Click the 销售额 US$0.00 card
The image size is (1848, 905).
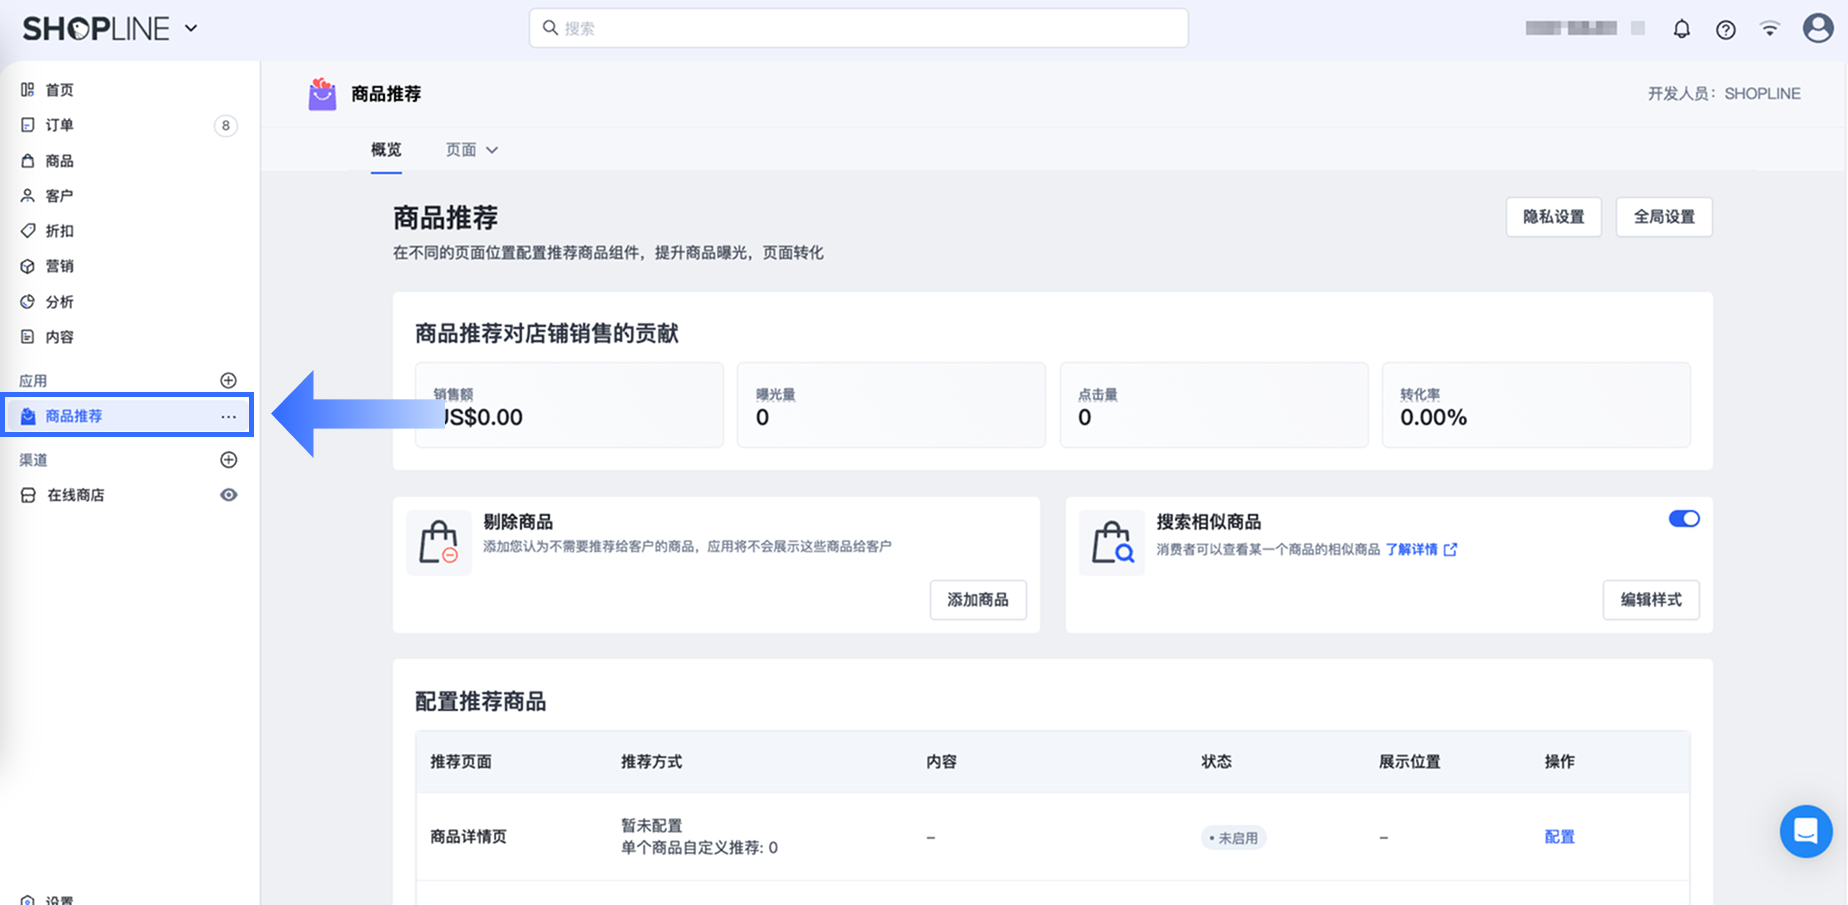569,405
